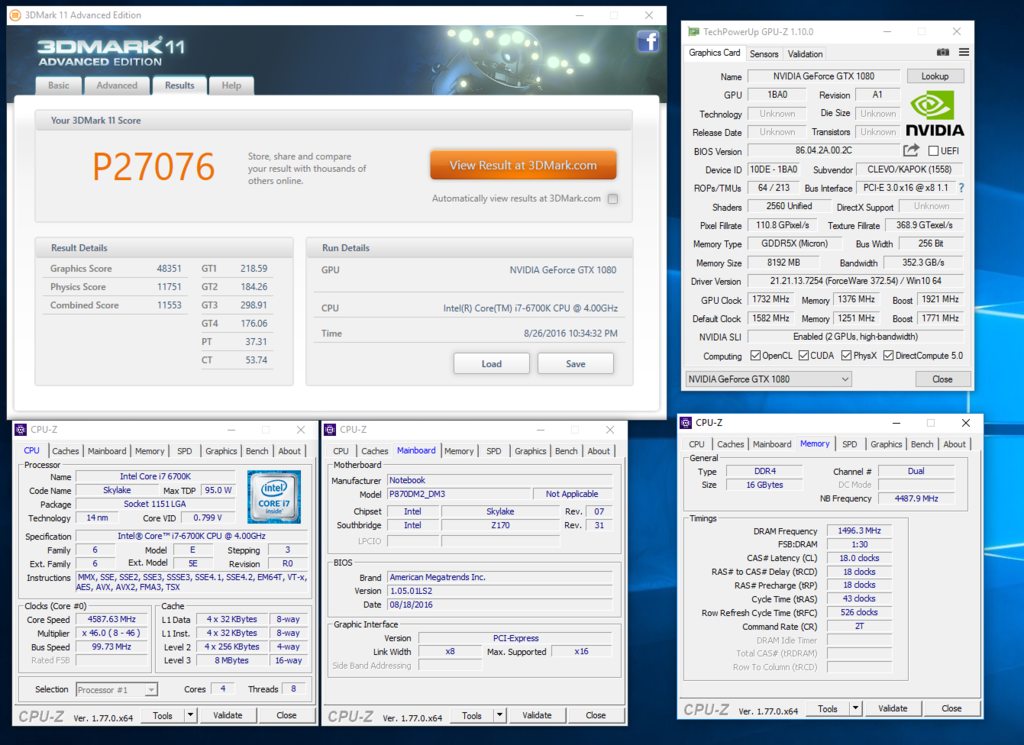Click the GPU-Z screenshot camera icon

942,52
